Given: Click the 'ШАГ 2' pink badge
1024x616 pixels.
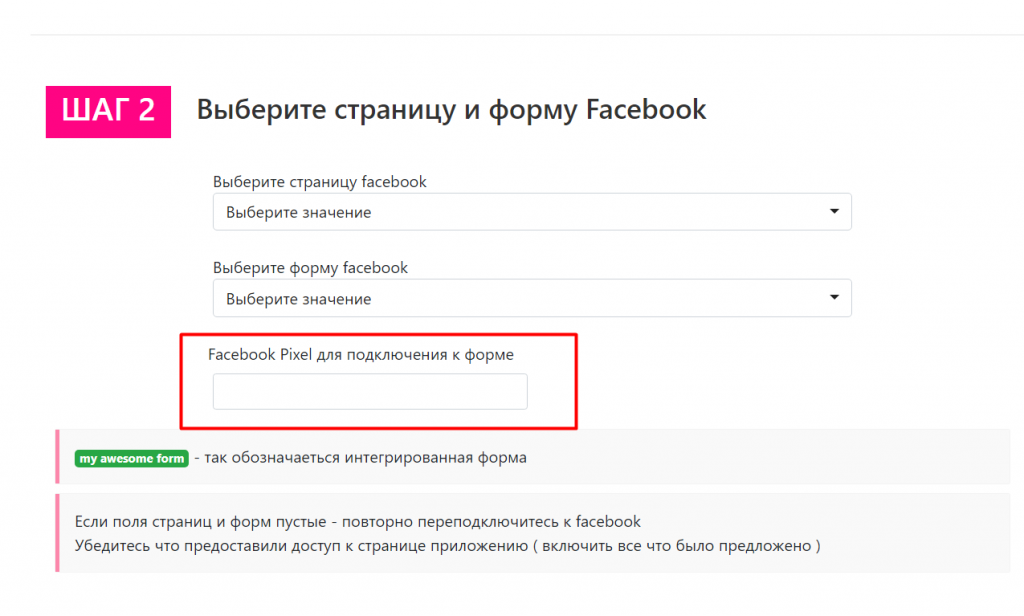Looking at the screenshot, I should click(108, 112).
